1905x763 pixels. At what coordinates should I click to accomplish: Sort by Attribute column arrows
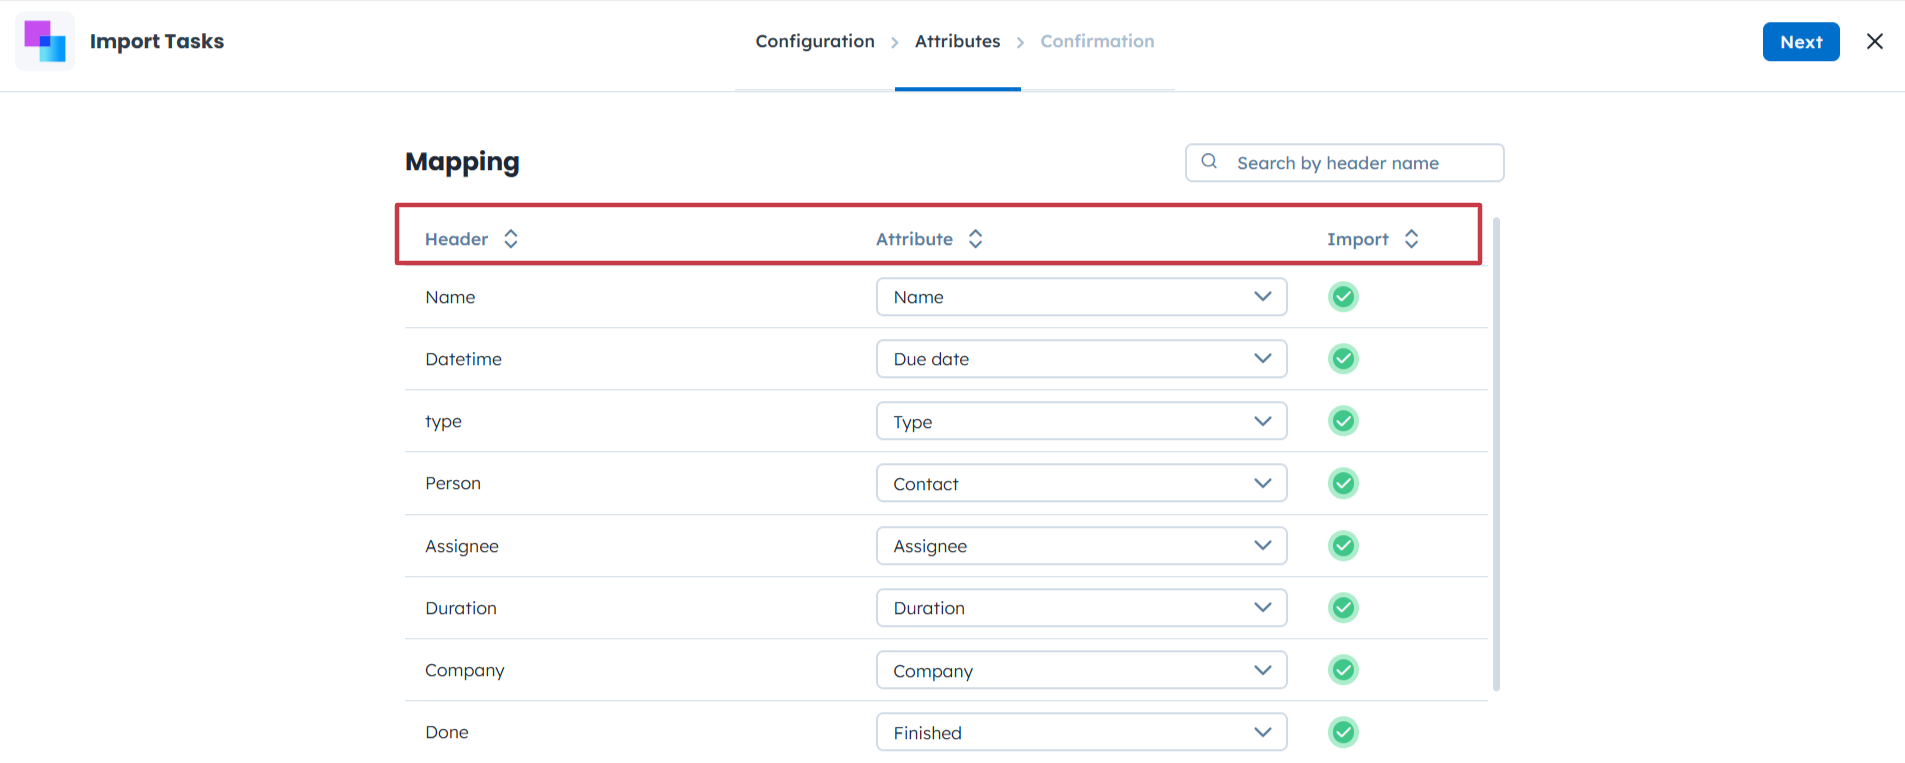coord(976,239)
